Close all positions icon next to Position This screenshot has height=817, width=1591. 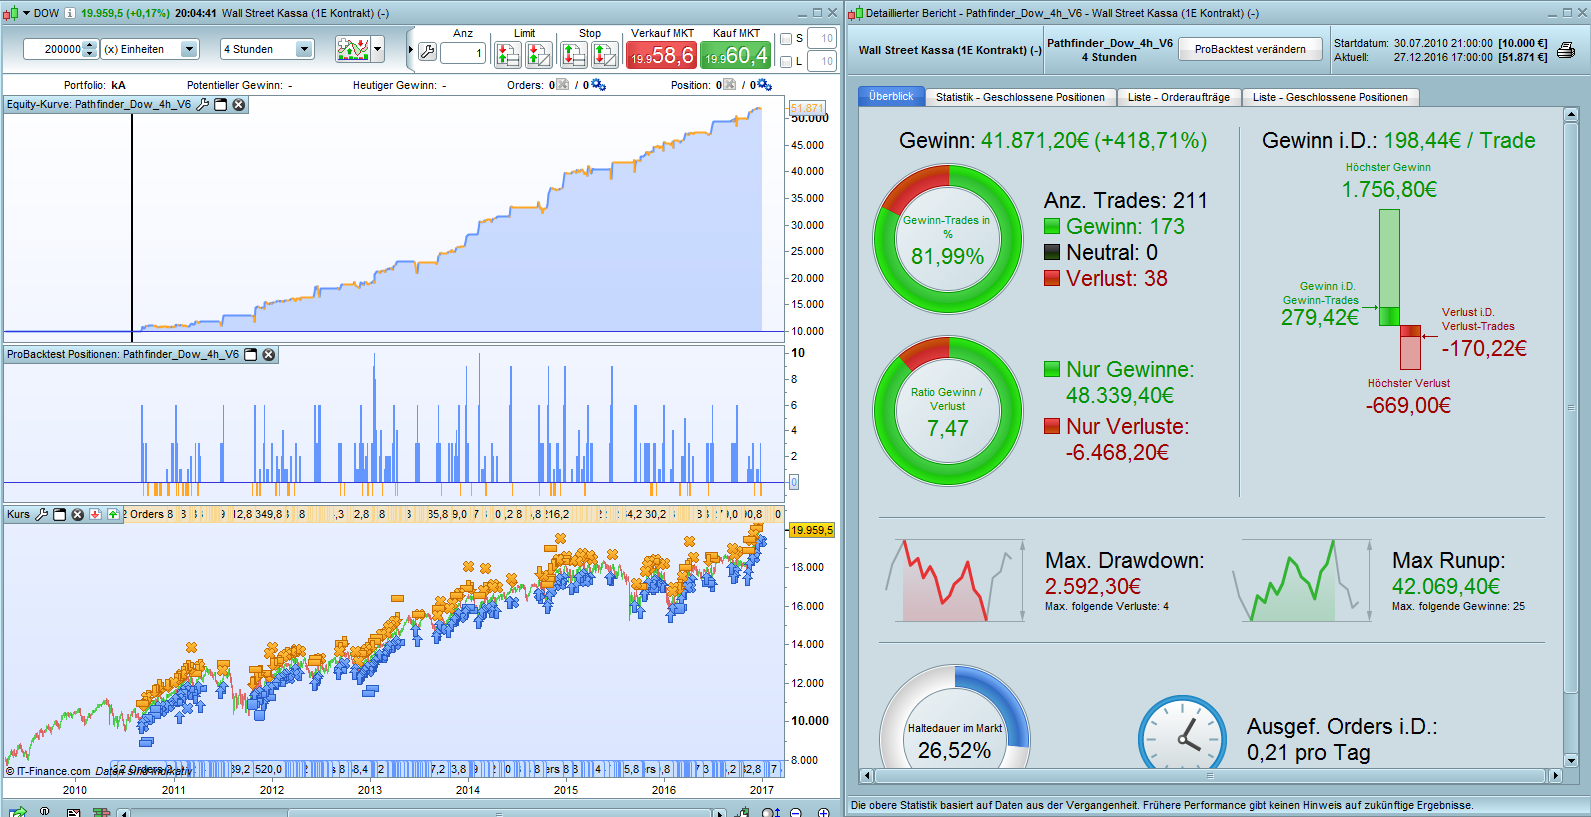[x=729, y=85]
